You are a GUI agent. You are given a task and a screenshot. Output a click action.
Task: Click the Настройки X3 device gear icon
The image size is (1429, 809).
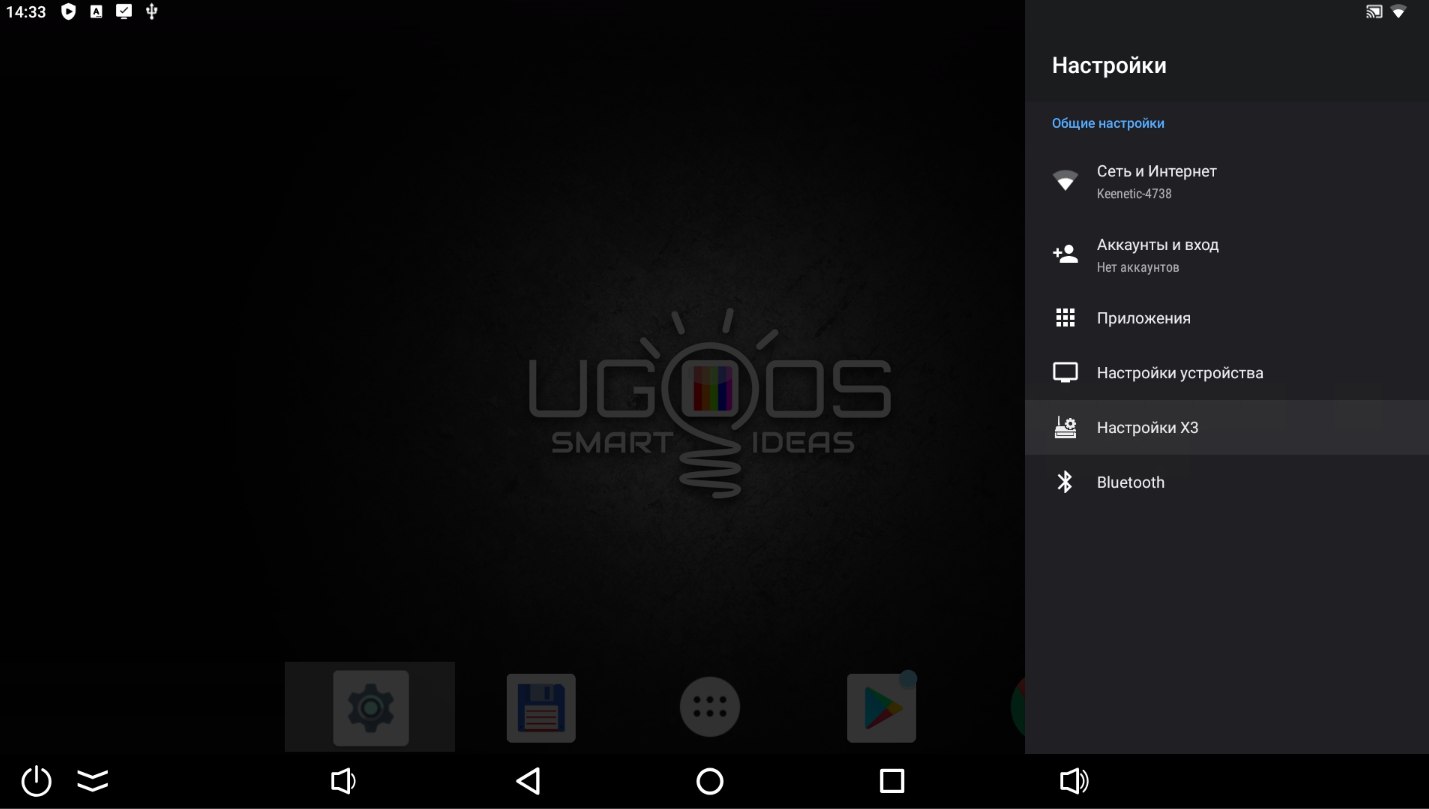click(x=1065, y=428)
